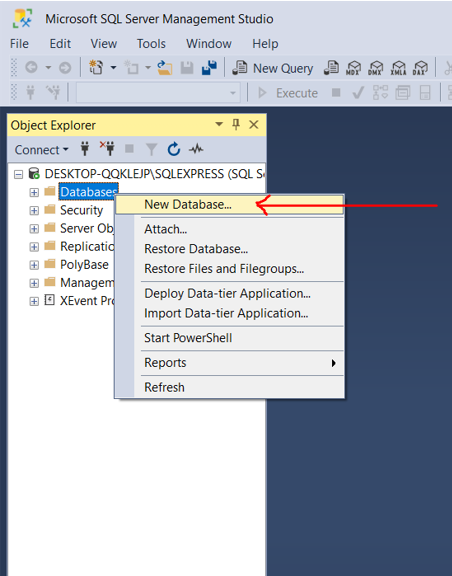Expand the Replication folder

(x=34, y=247)
